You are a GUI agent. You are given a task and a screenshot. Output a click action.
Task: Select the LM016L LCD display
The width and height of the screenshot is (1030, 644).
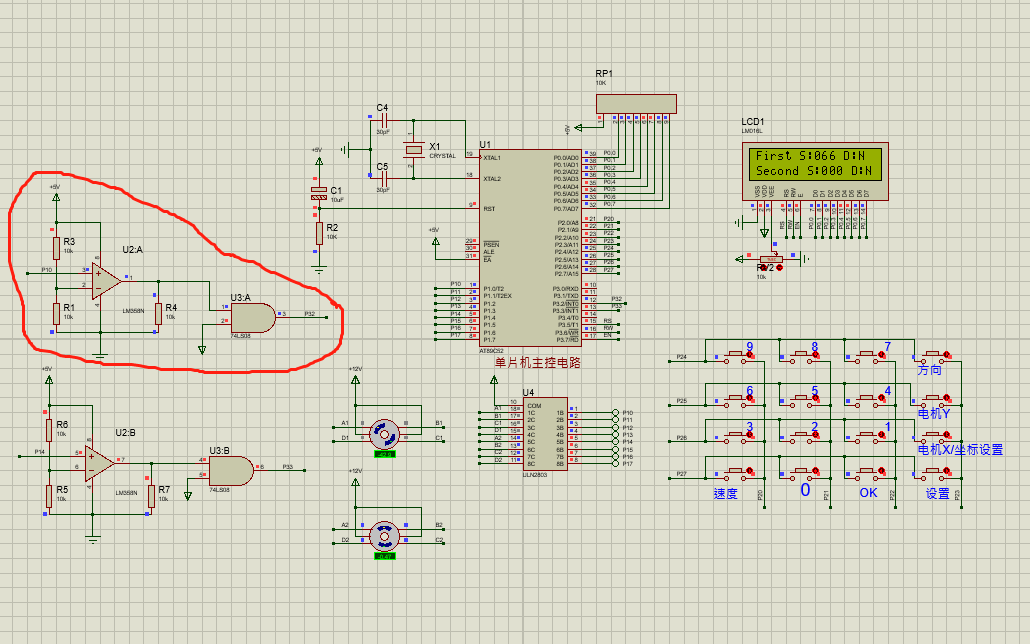click(815, 172)
